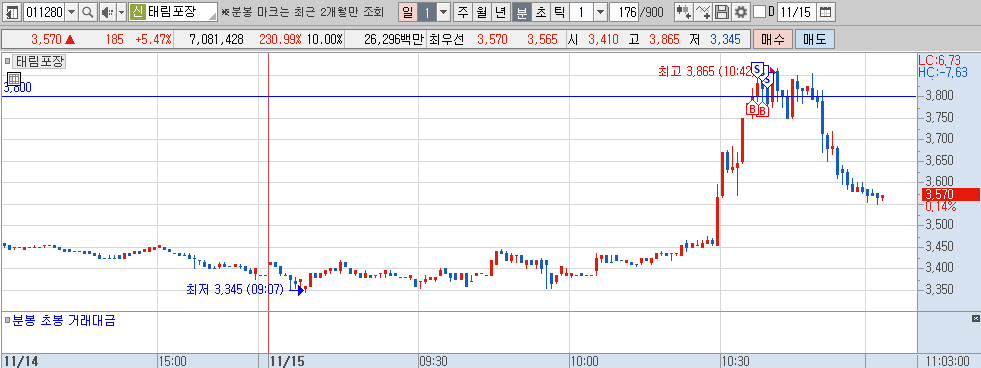The image size is (981, 368).
Task: Expand the sound options dropdown arrow
Action: click(x=122, y=12)
